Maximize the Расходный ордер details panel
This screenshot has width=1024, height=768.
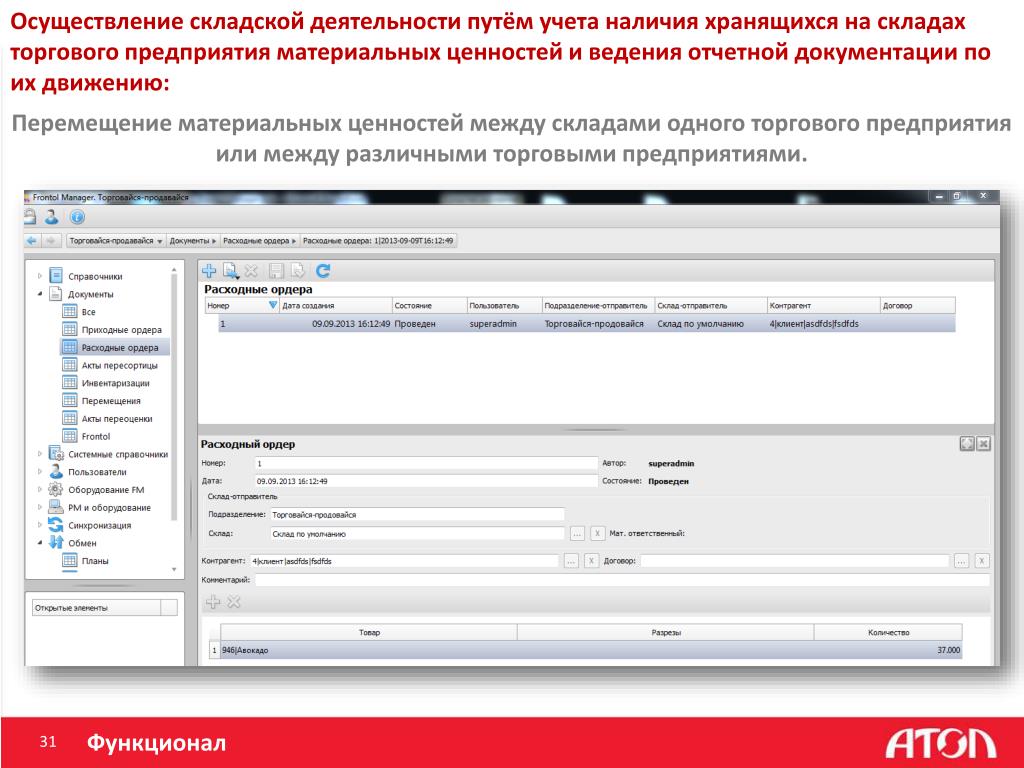pyautogui.click(x=967, y=444)
